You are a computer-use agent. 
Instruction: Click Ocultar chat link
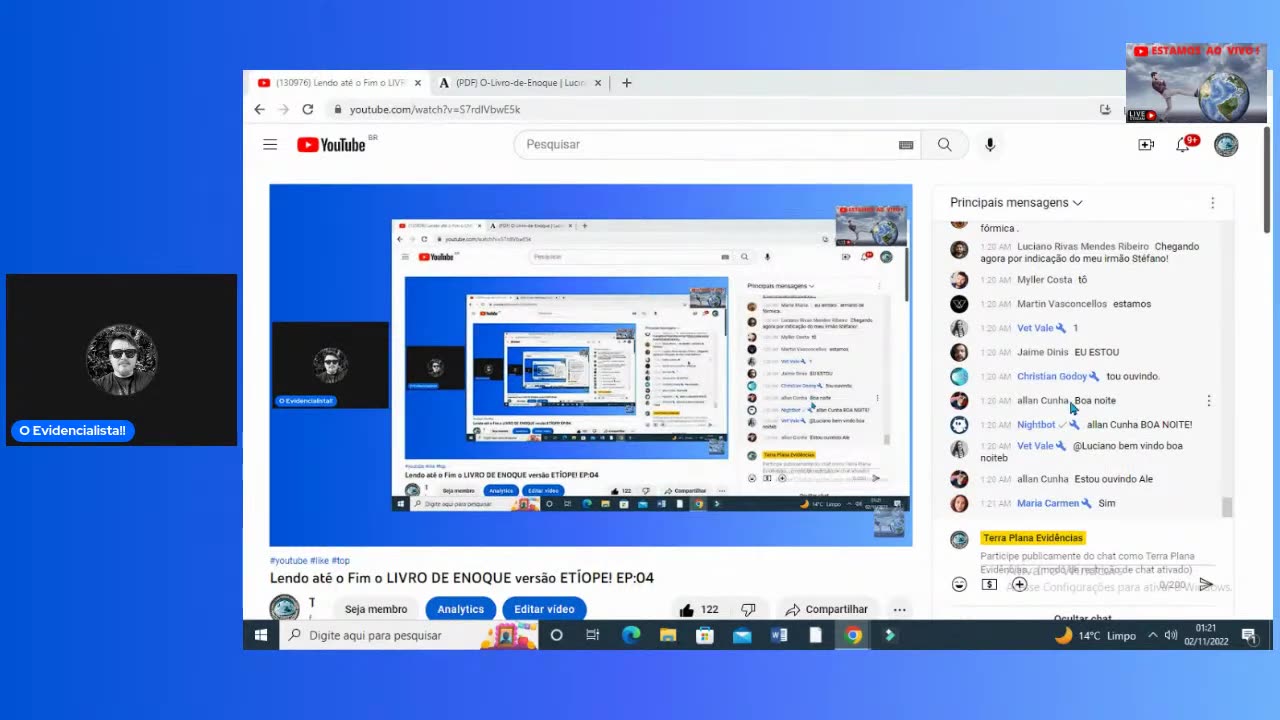point(1083,616)
